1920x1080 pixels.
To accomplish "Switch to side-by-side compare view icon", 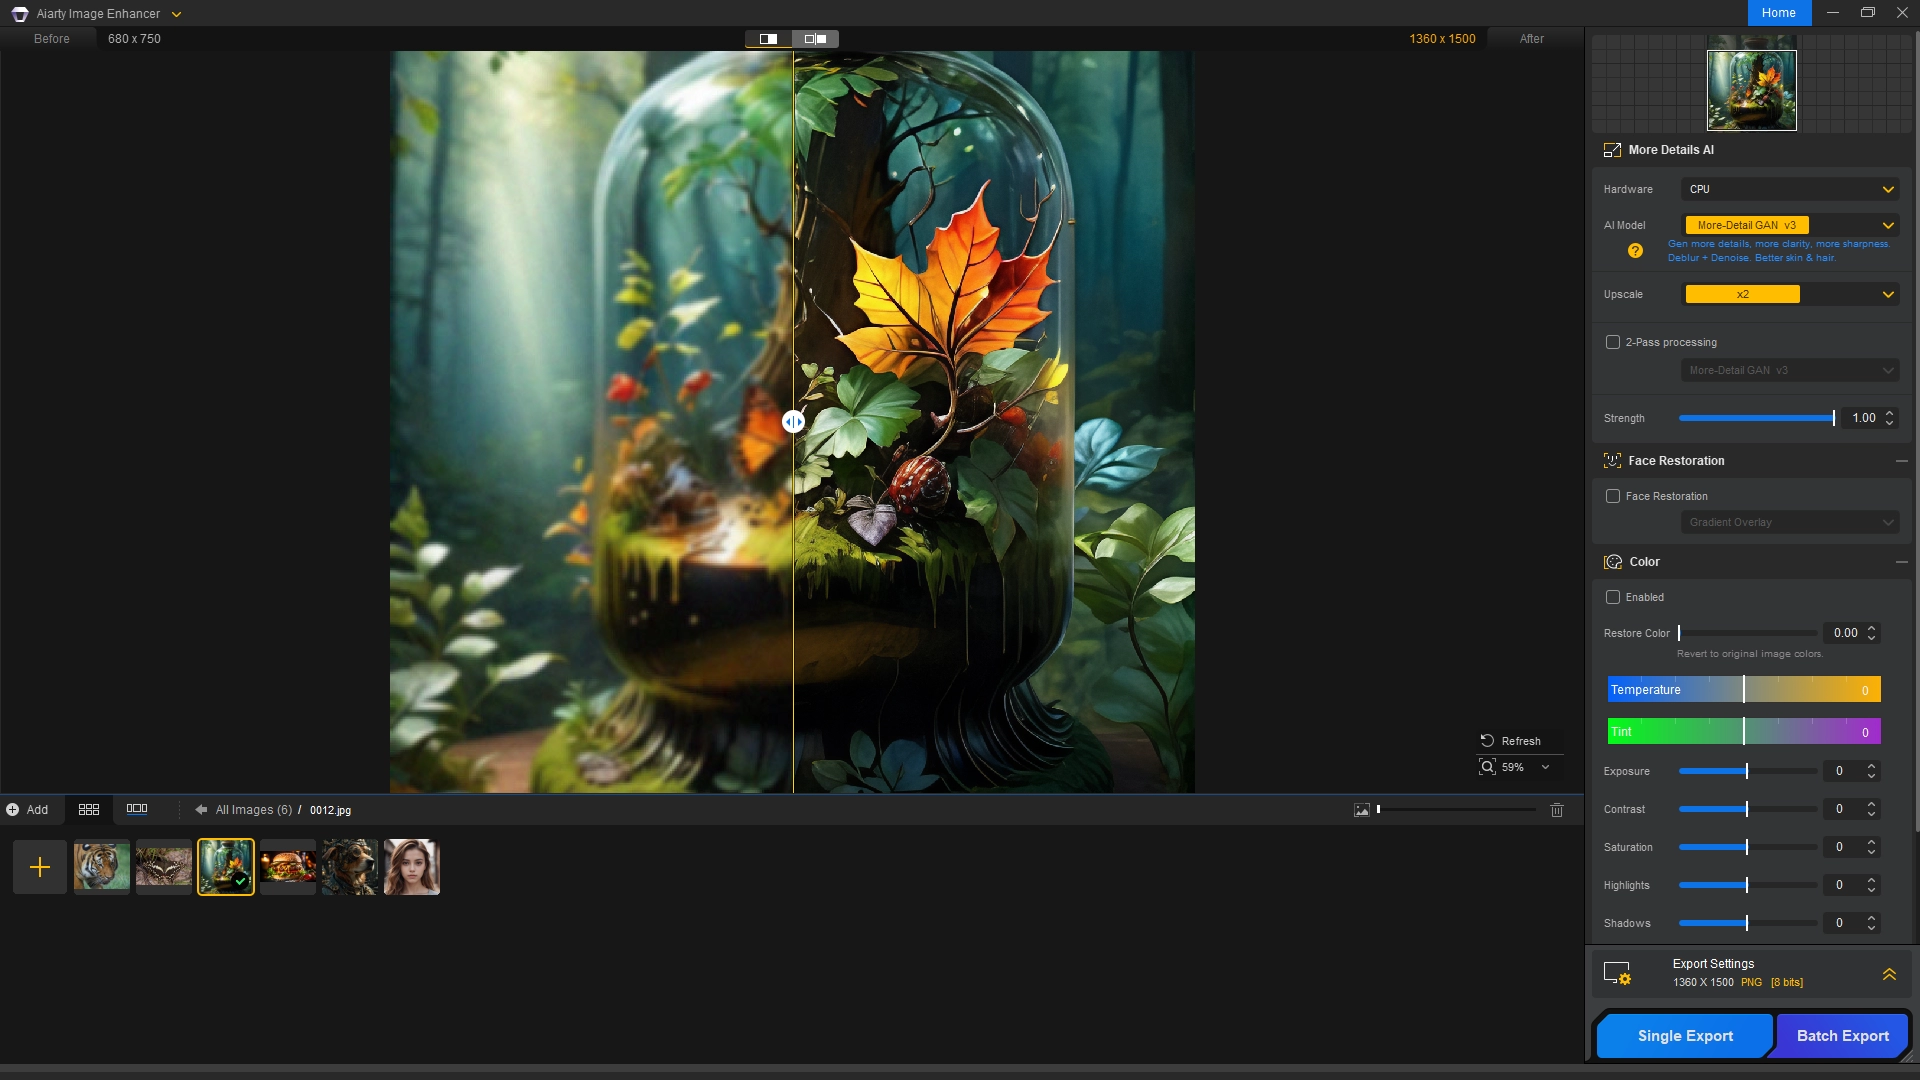I will [815, 39].
